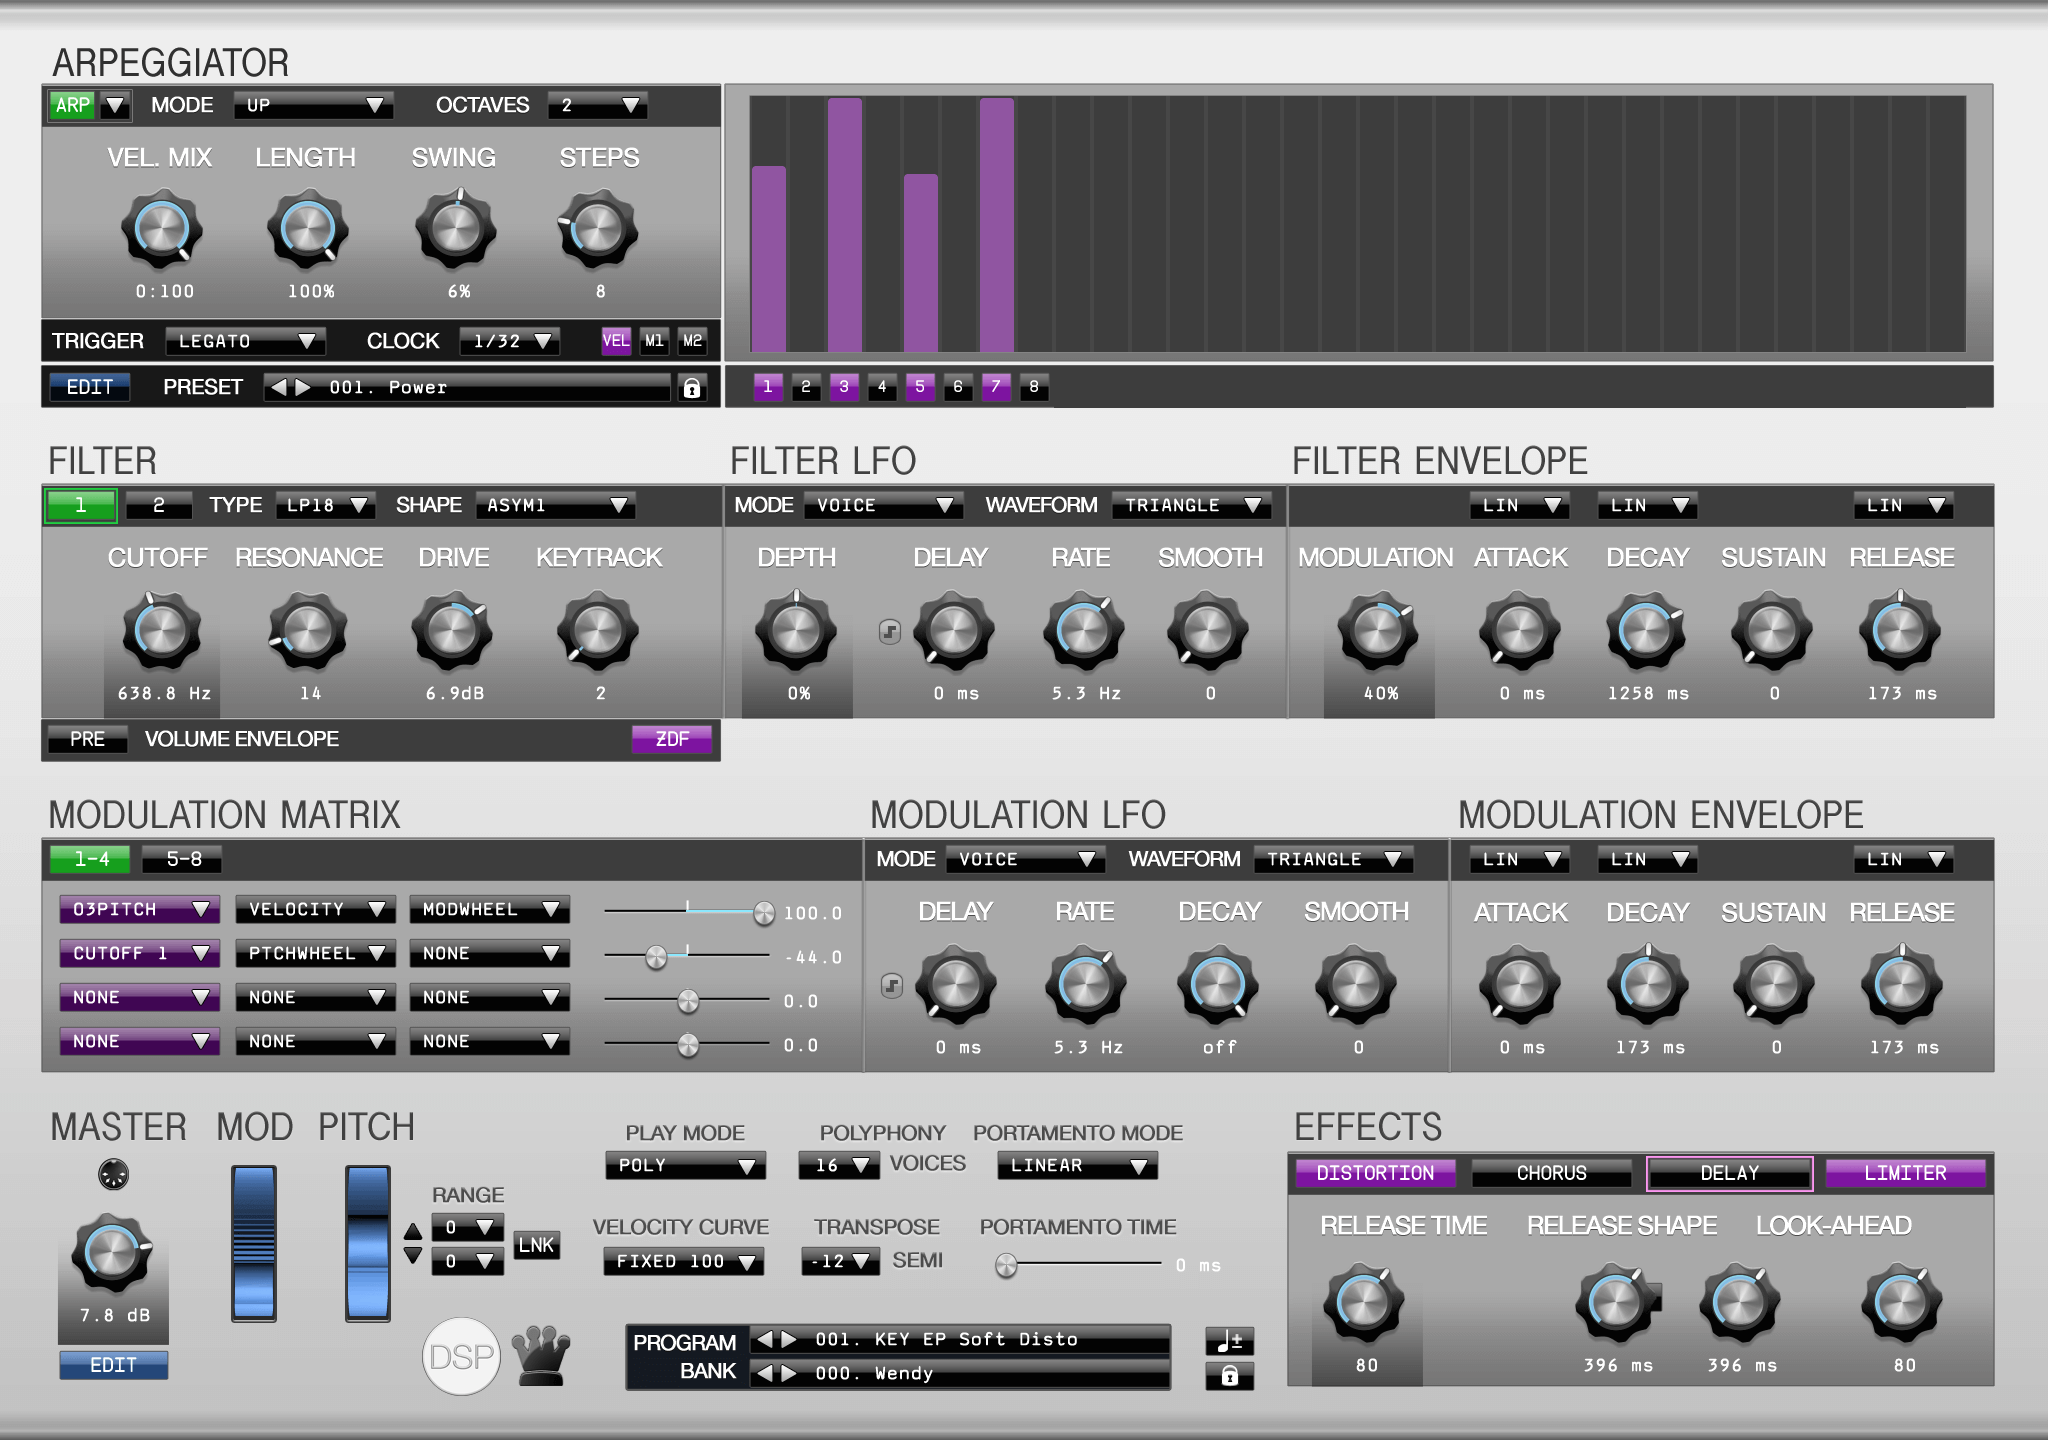Toggle the pitch range LNK button
The width and height of the screenshot is (2048, 1440).
[536, 1245]
